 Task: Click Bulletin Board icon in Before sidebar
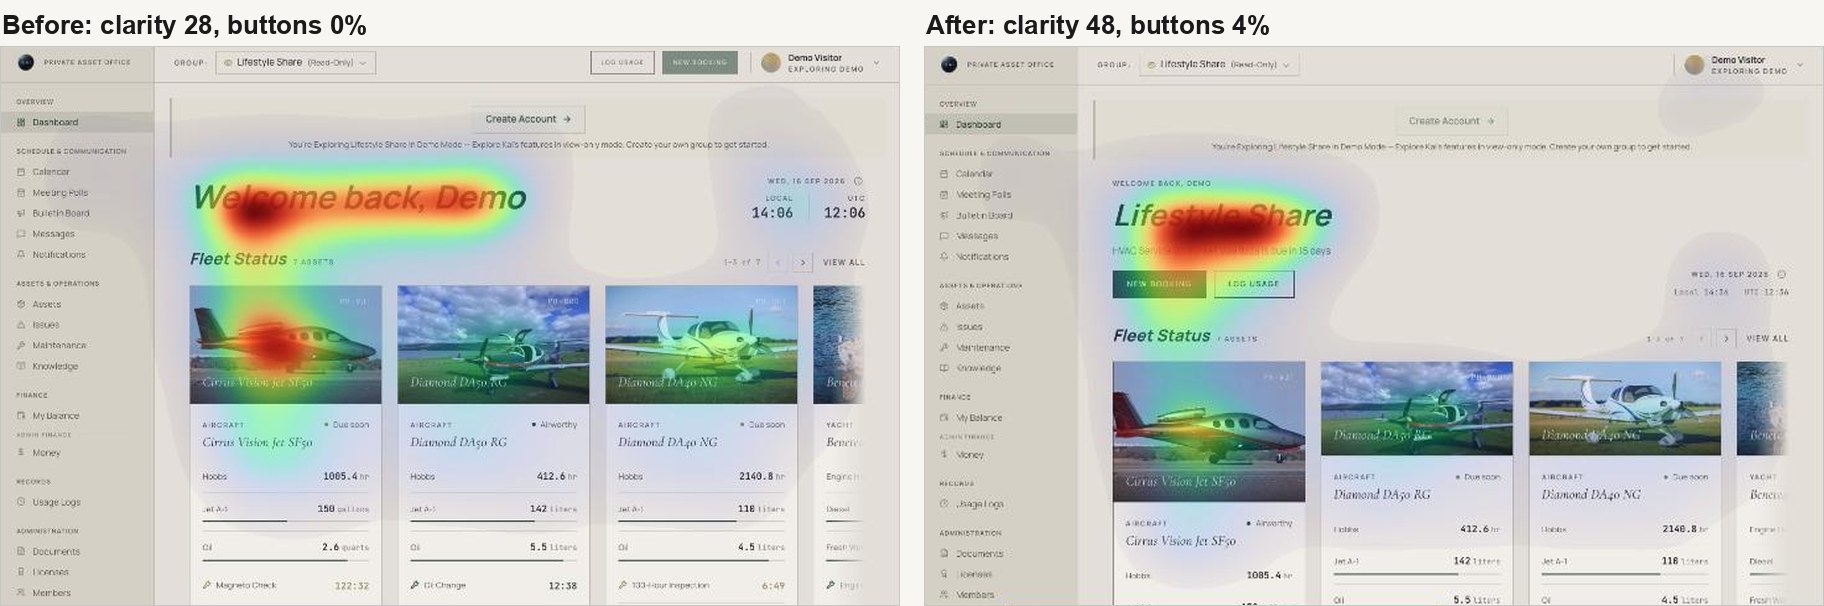[21, 213]
